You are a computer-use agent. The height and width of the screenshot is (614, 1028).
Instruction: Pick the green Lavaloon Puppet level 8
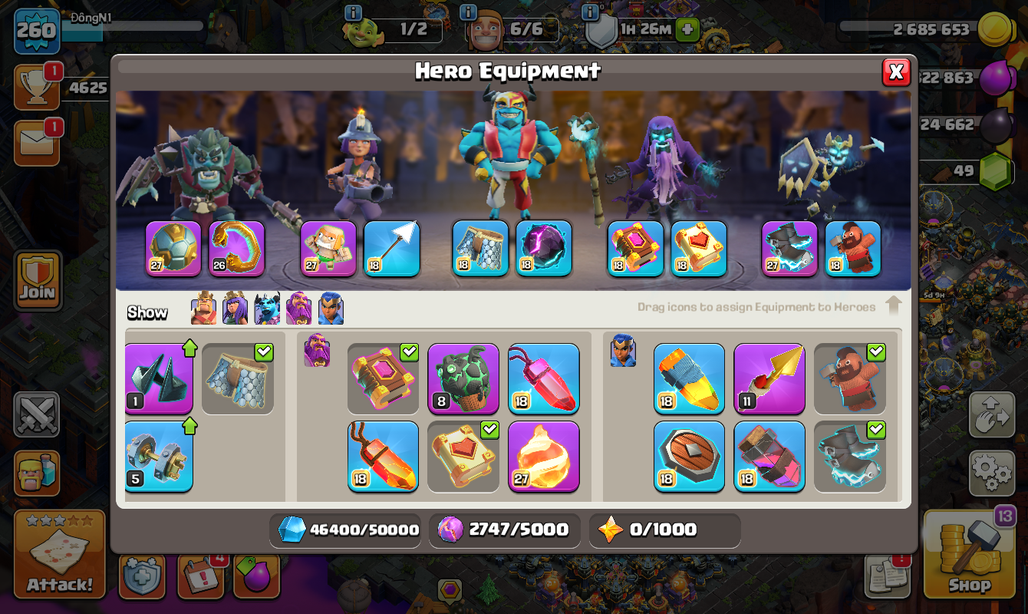pyautogui.click(x=464, y=379)
